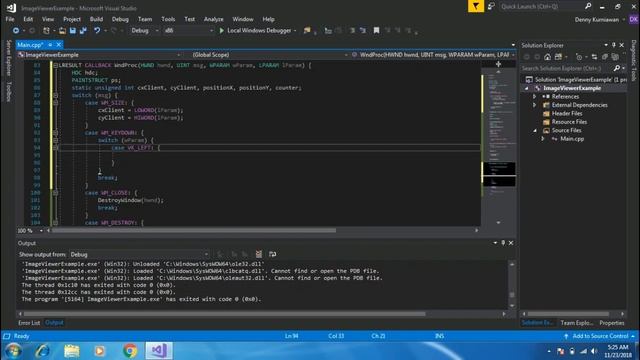Click Add to Source Control
The height and width of the screenshot is (360, 640).
point(600,336)
